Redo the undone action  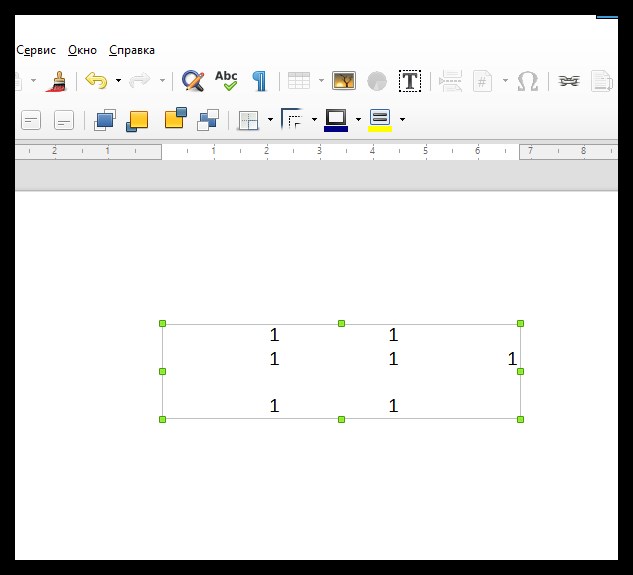pos(140,80)
